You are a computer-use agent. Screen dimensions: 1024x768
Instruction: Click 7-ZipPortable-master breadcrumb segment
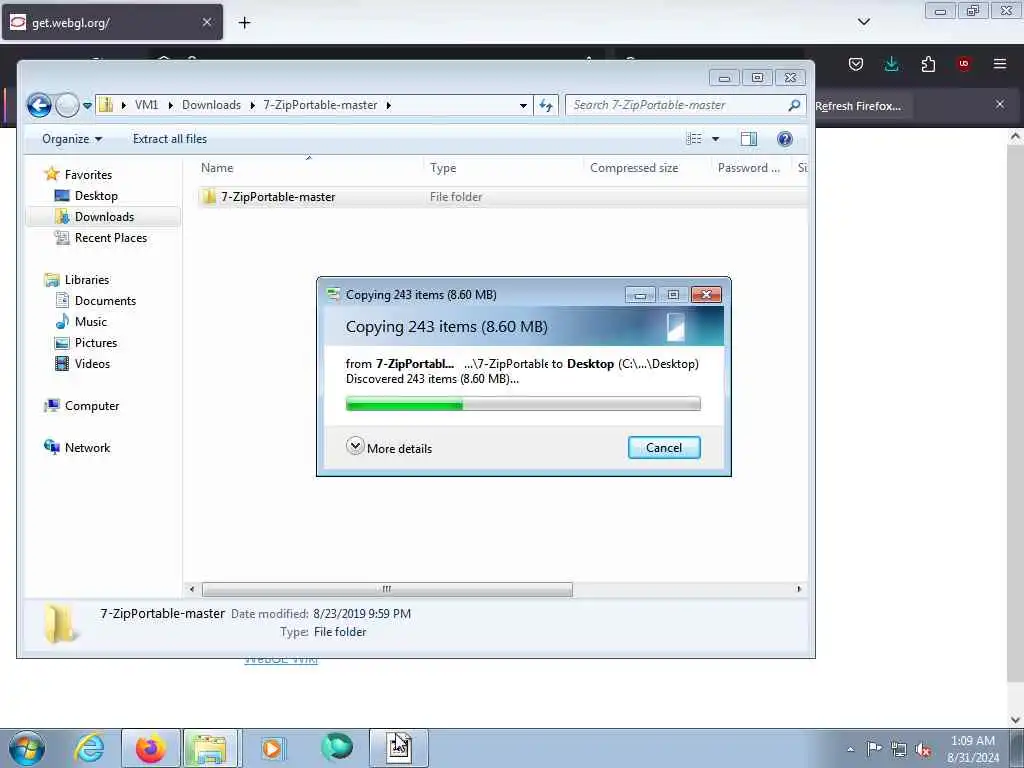click(320, 105)
